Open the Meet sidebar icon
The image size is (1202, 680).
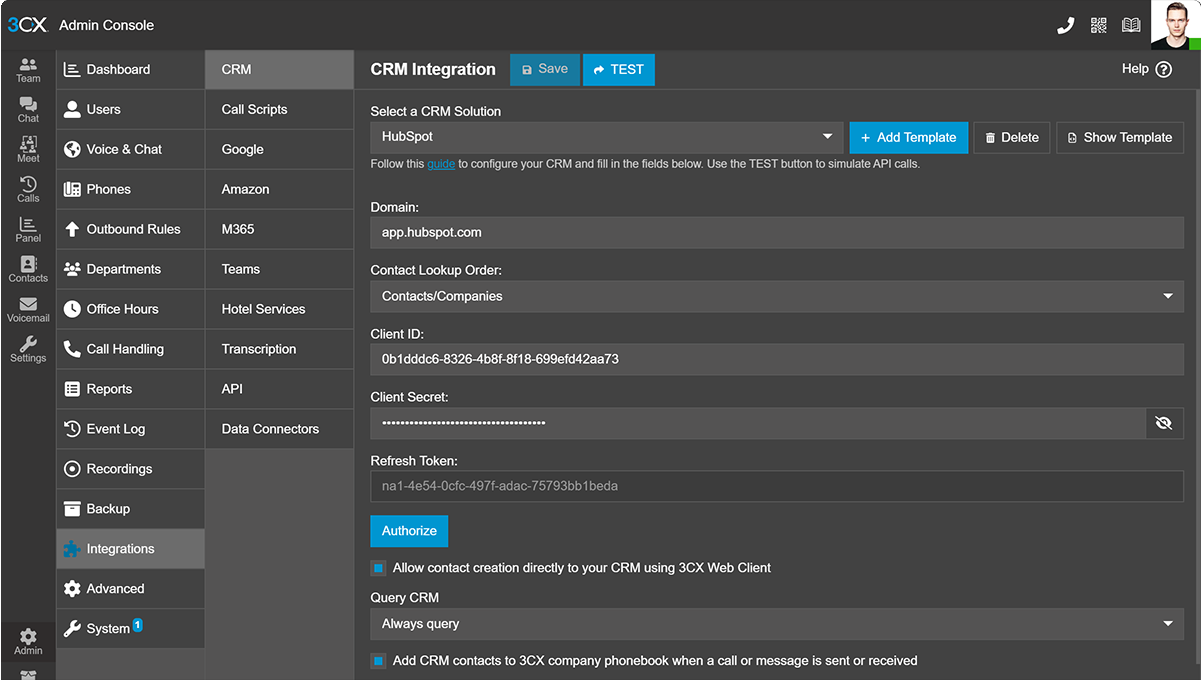pos(28,150)
